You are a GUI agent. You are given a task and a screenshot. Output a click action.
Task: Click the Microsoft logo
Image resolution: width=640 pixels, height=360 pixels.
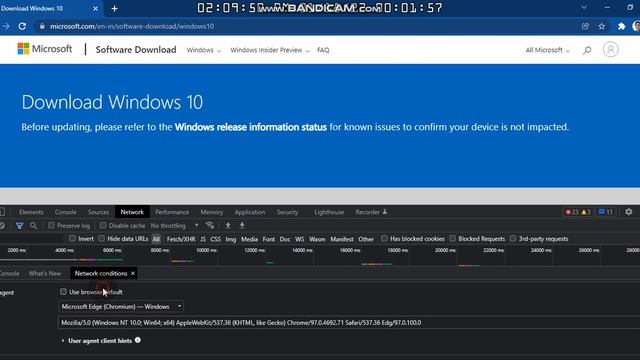[44, 49]
